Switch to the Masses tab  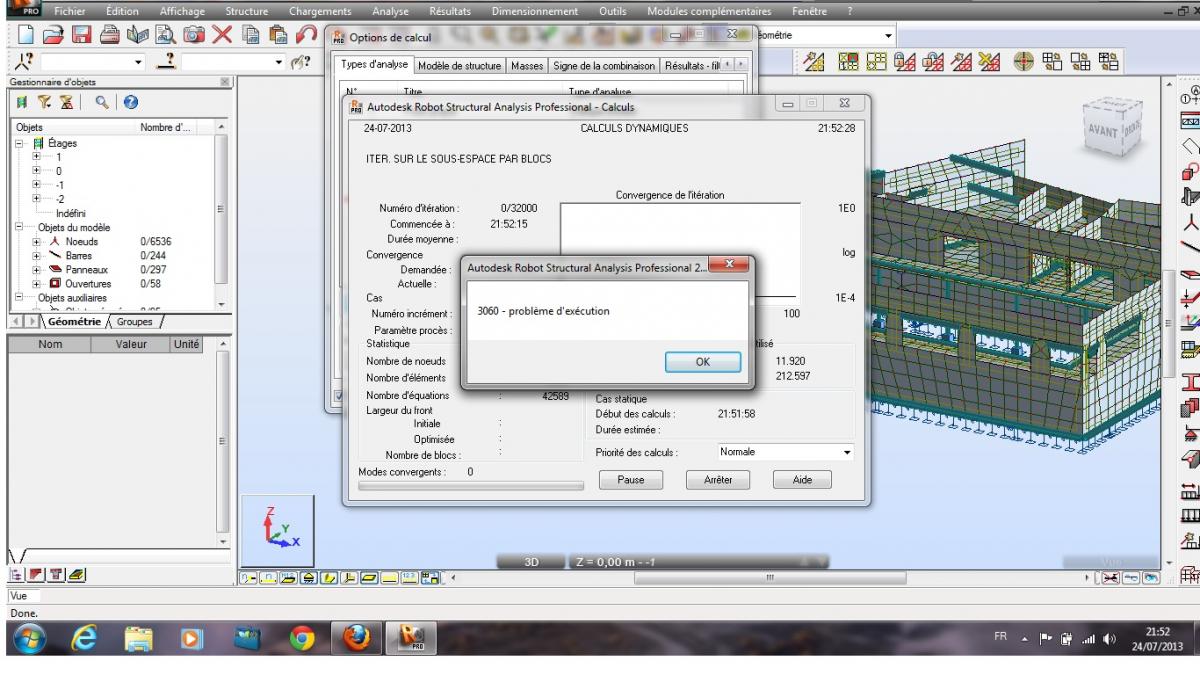coord(527,66)
